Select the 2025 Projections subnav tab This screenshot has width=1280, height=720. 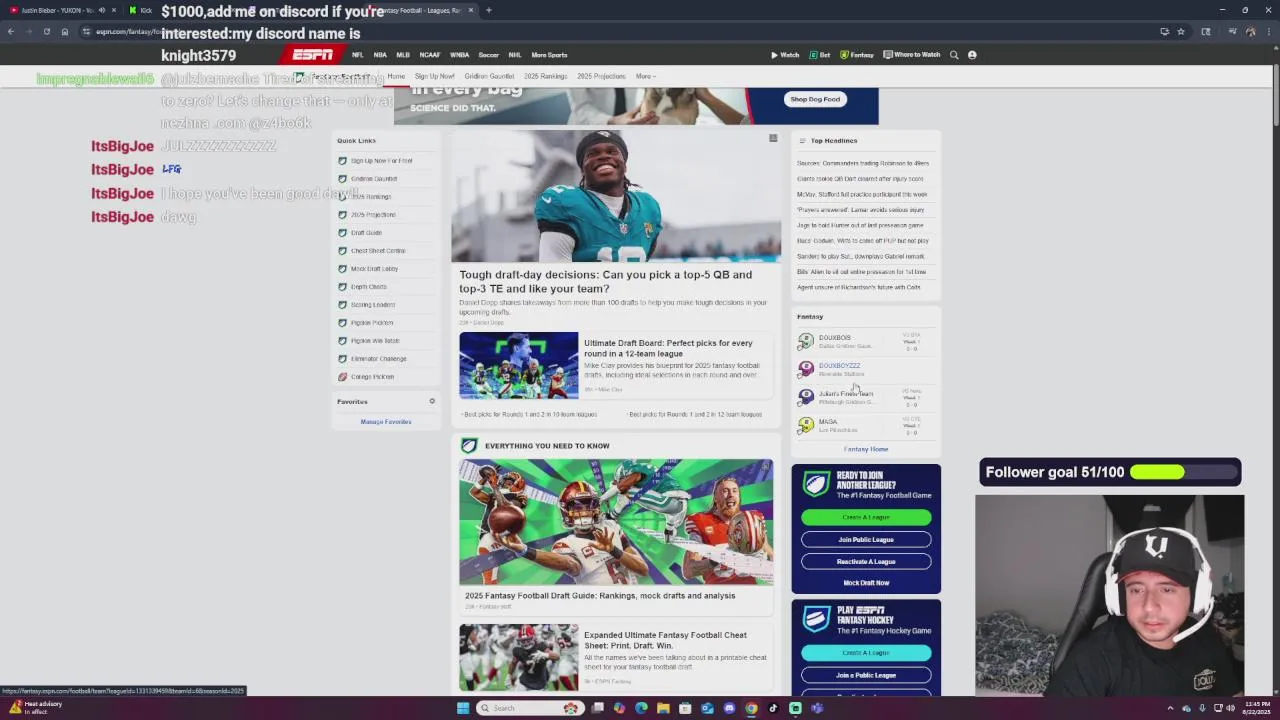tap(601, 76)
